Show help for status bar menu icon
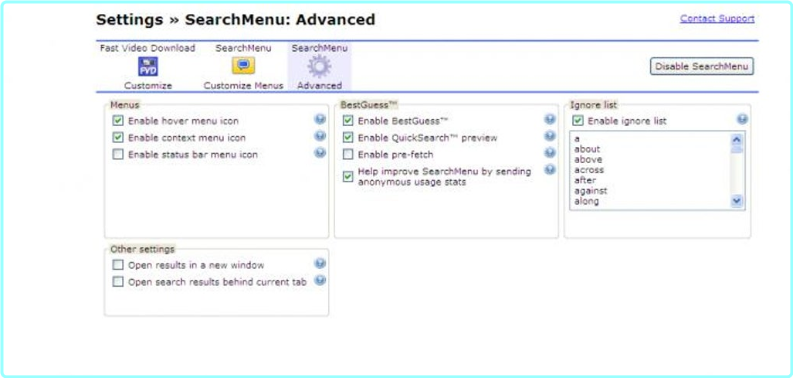The height and width of the screenshot is (378, 793). click(320, 152)
